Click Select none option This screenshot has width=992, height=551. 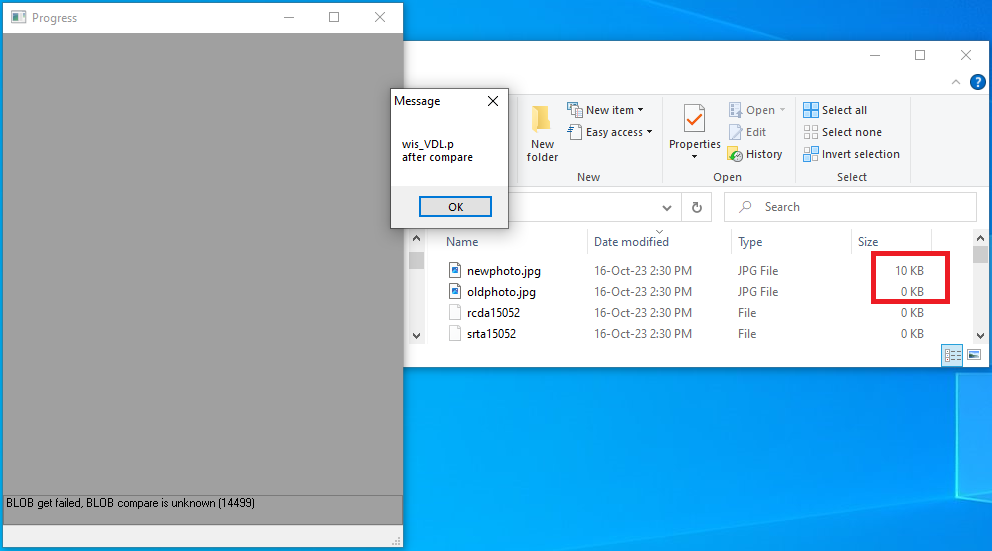843,132
